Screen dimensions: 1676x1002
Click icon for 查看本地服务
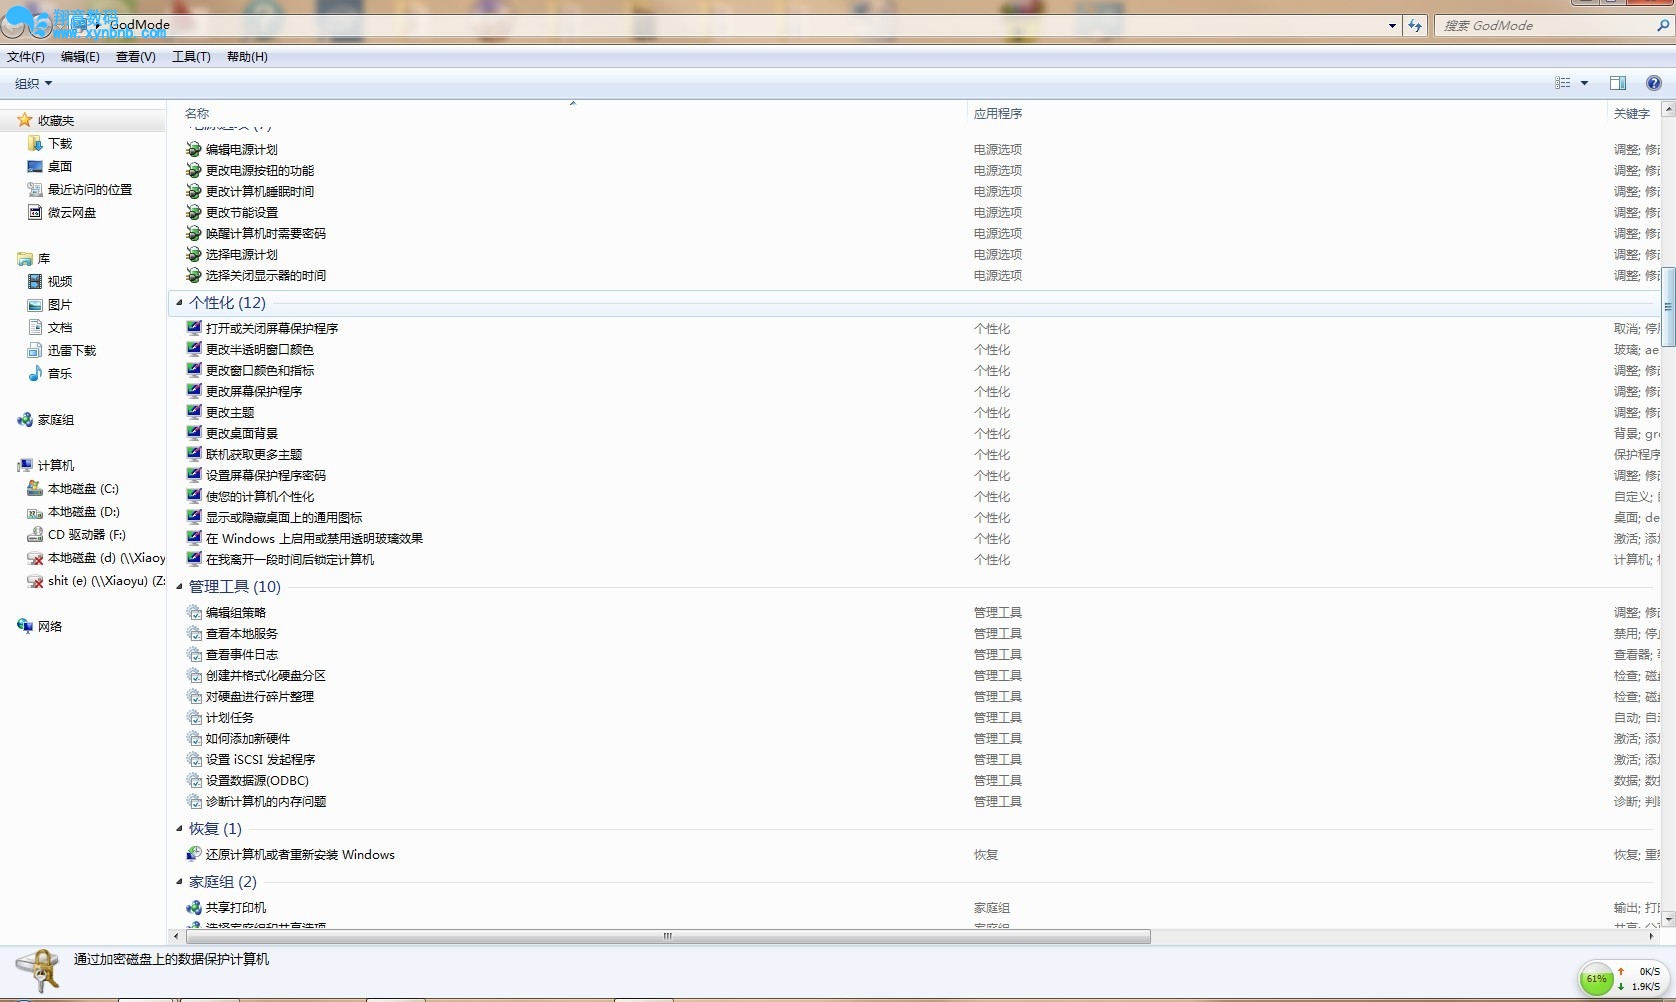tap(194, 633)
